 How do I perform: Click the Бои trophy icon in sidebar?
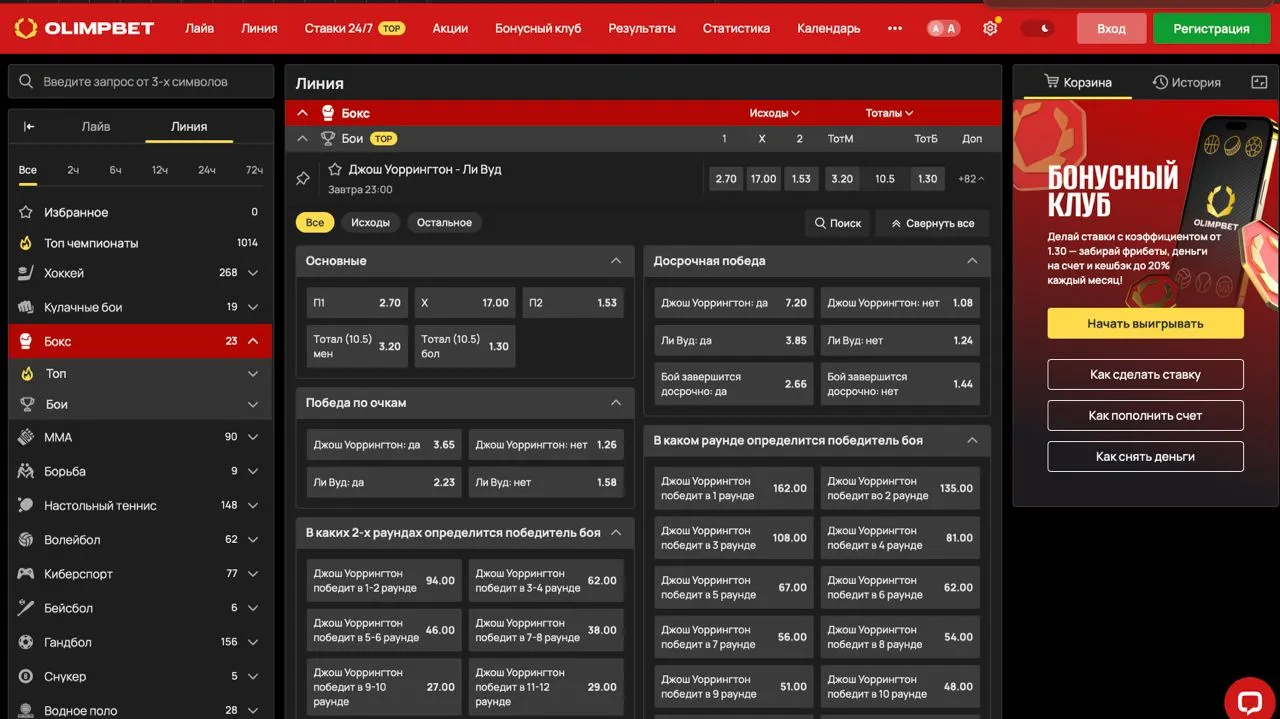(x=27, y=404)
